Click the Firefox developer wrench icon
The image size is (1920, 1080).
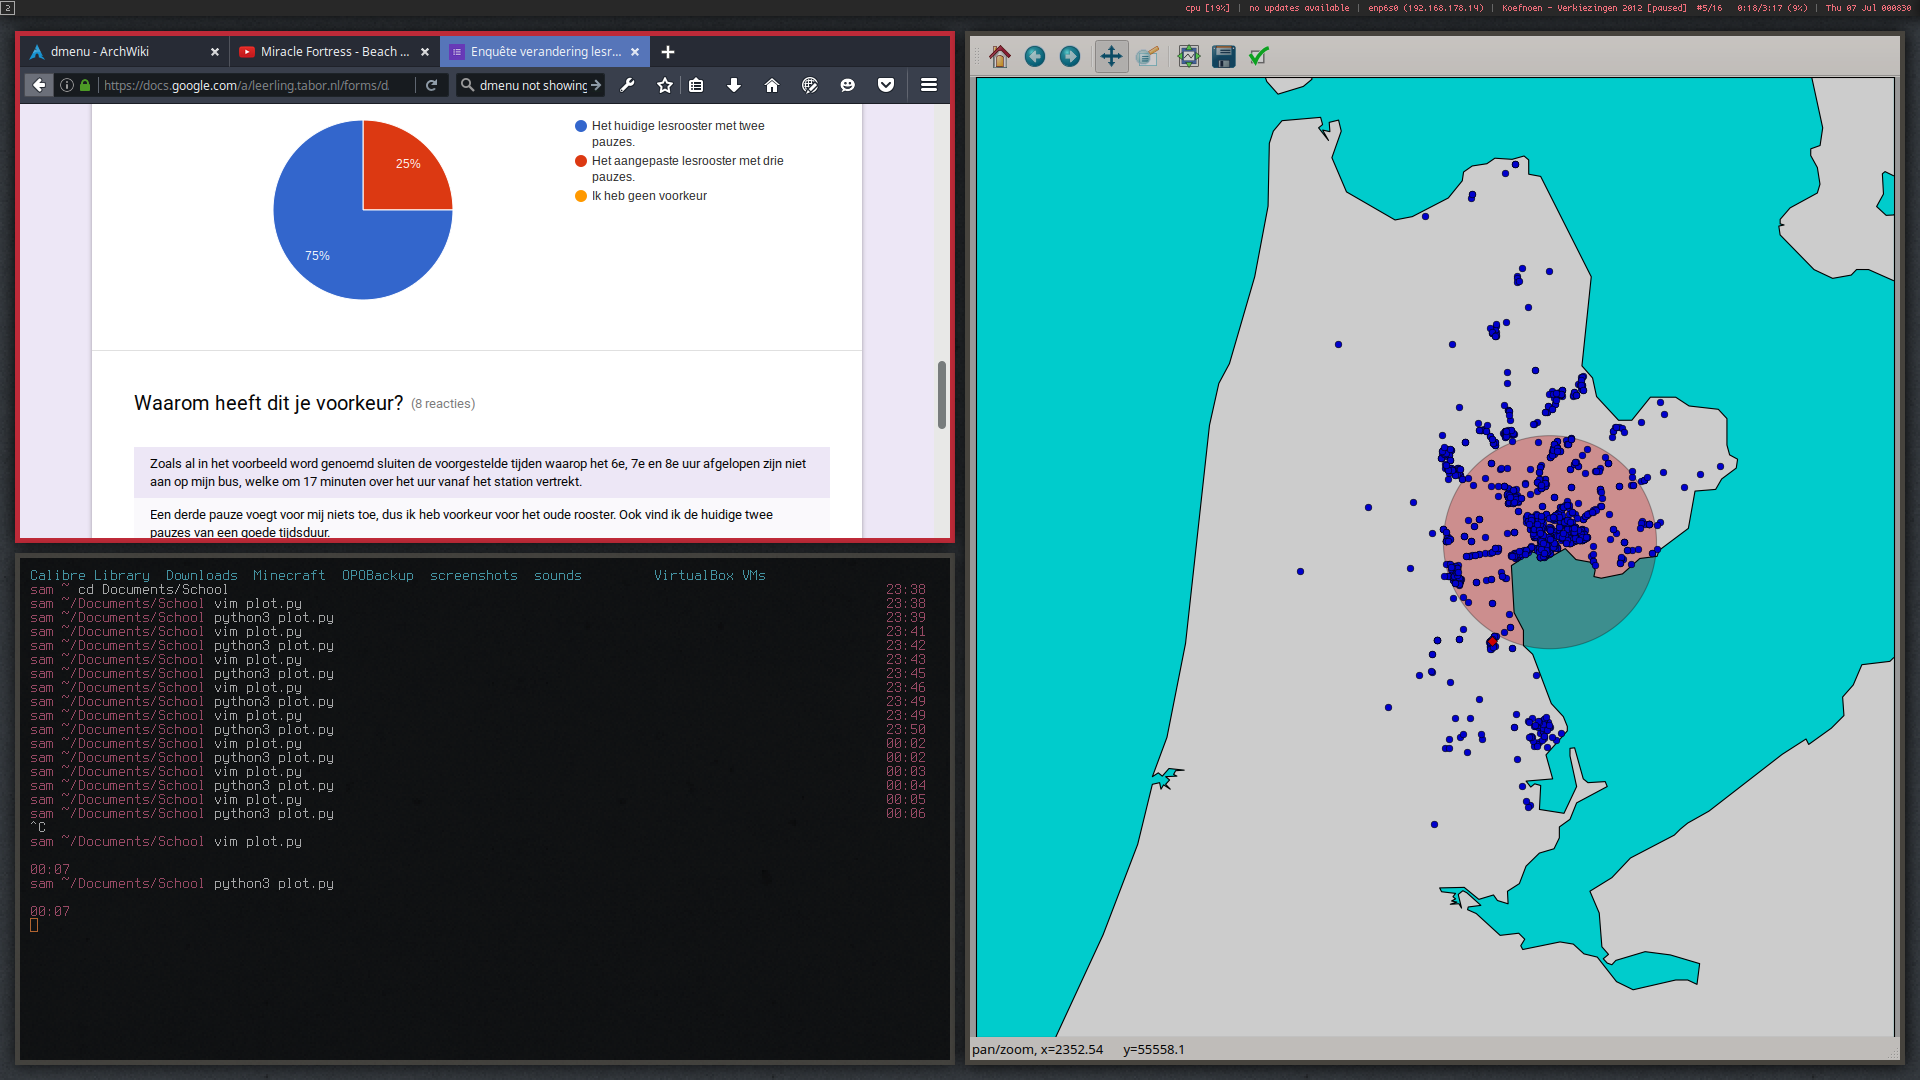tap(628, 86)
